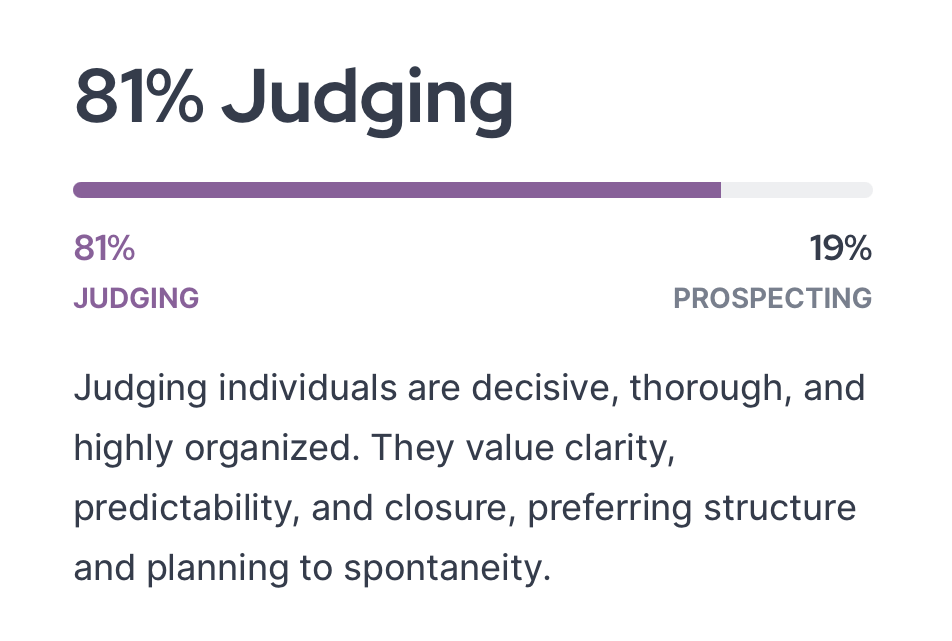Click the word "thorough" in the description
The height and width of the screenshot is (641, 952).
point(702,388)
